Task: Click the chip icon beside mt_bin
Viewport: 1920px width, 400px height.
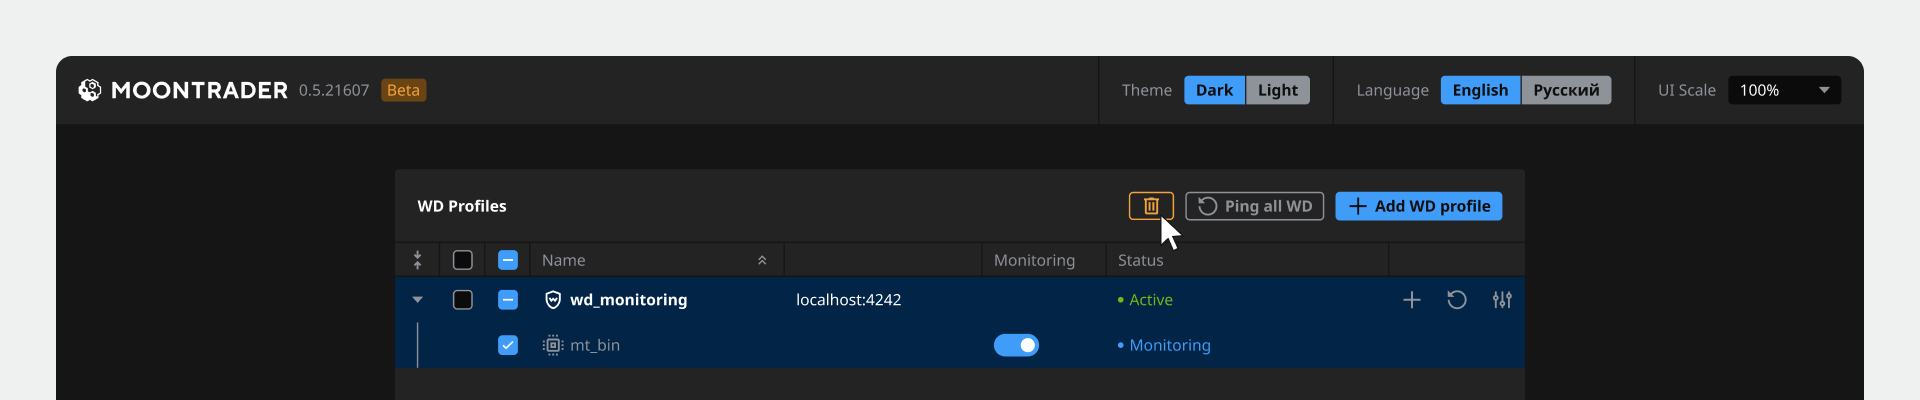Action: [x=553, y=345]
